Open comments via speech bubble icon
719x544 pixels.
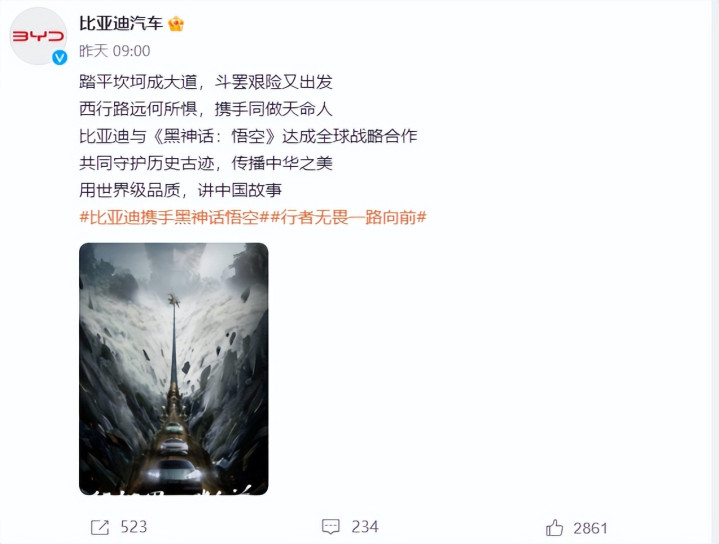(331, 527)
